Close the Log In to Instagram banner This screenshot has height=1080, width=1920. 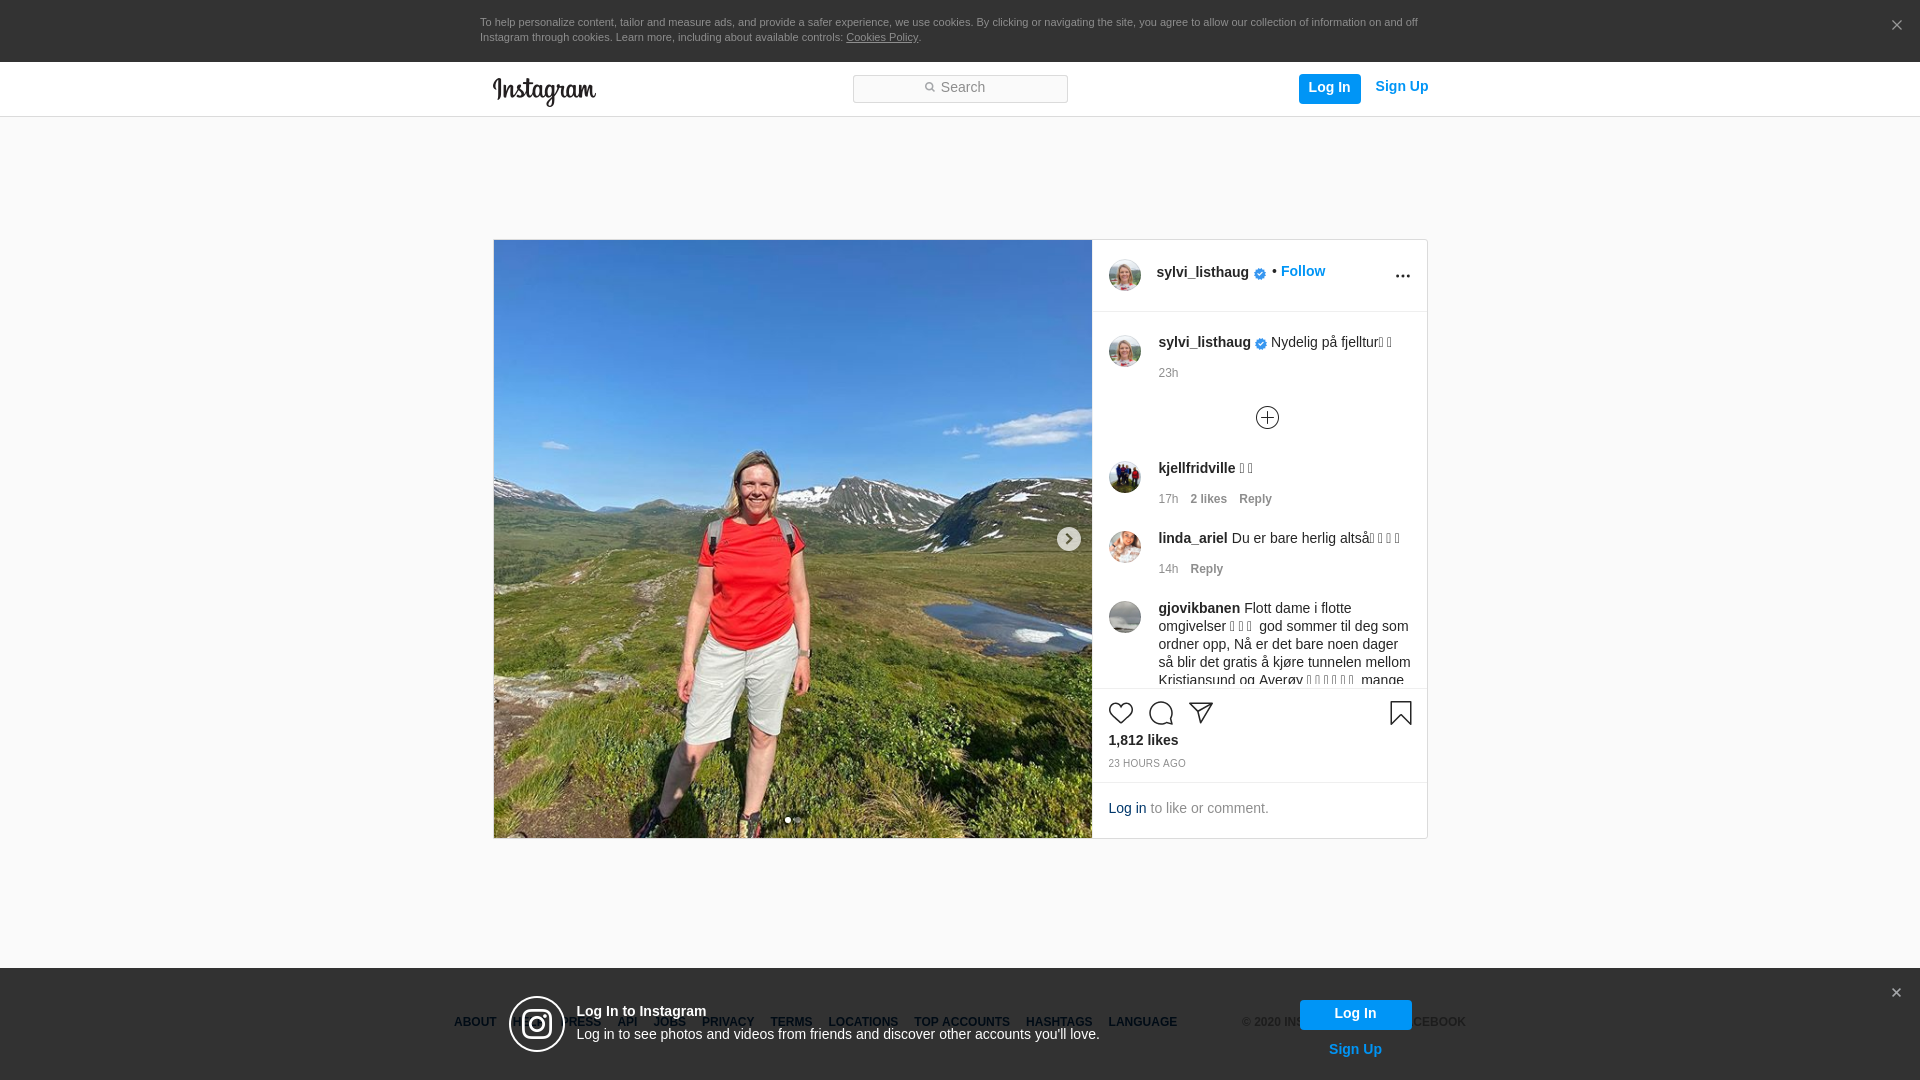(1896, 993)
